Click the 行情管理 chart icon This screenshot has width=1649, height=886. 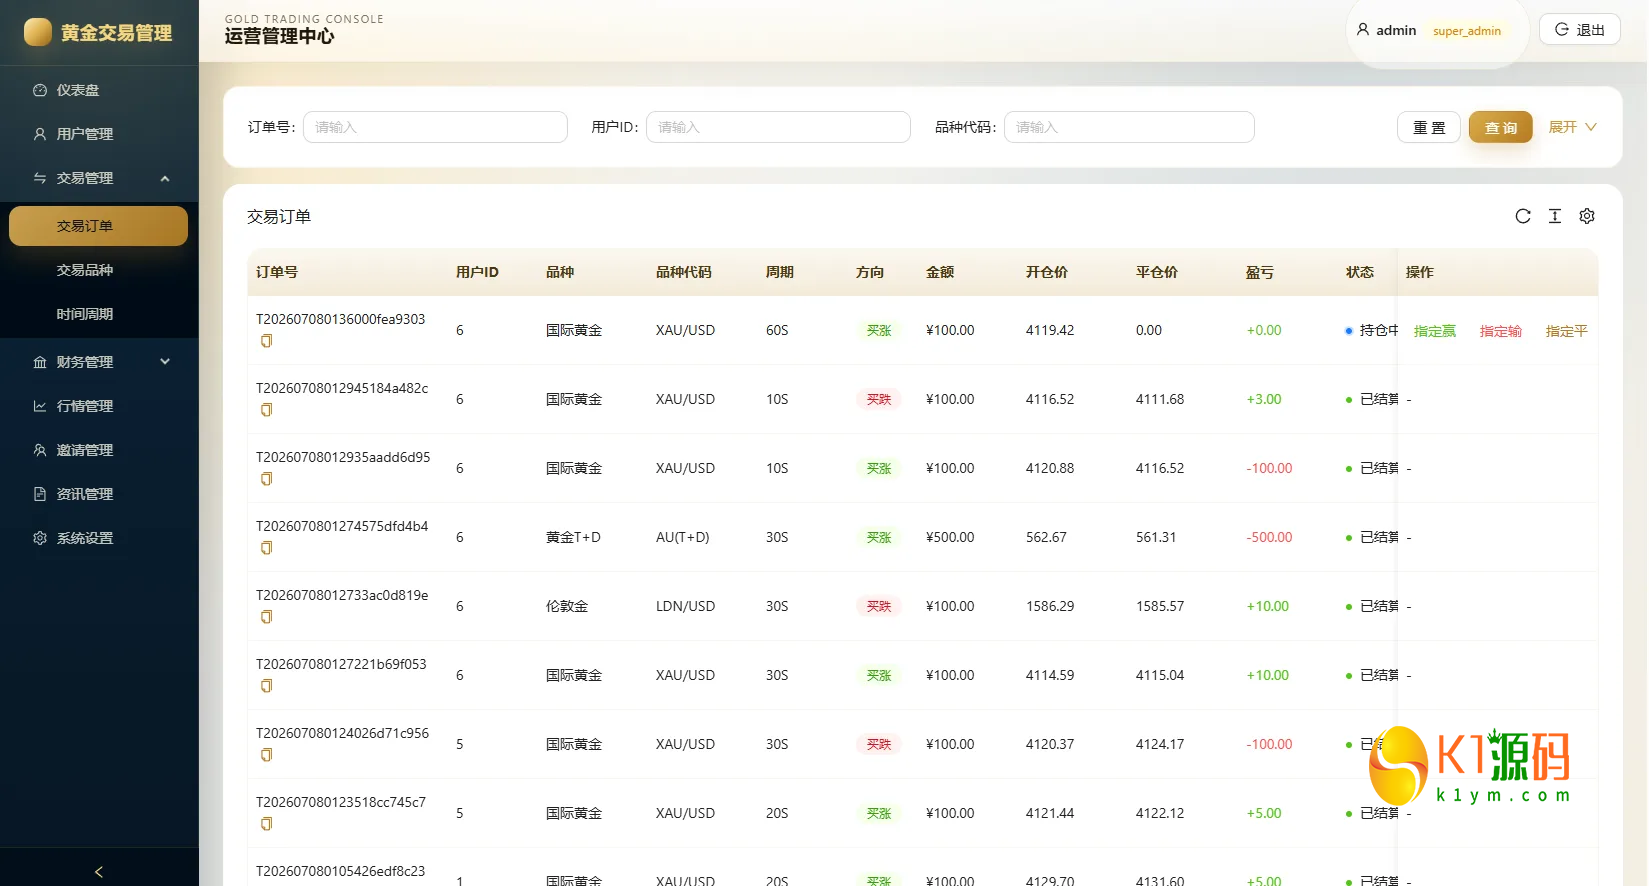[x=40, y=406]
